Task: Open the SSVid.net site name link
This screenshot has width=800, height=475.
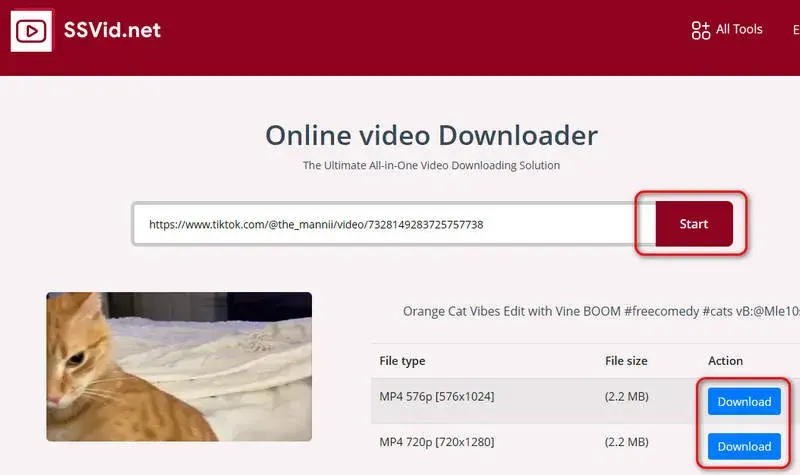Action: [x=112, y=30]
